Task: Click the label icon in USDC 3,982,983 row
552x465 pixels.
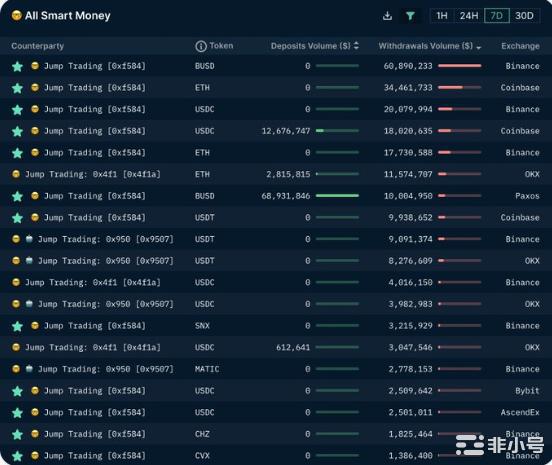Action: pyautogui.click(x=29, y=304)
